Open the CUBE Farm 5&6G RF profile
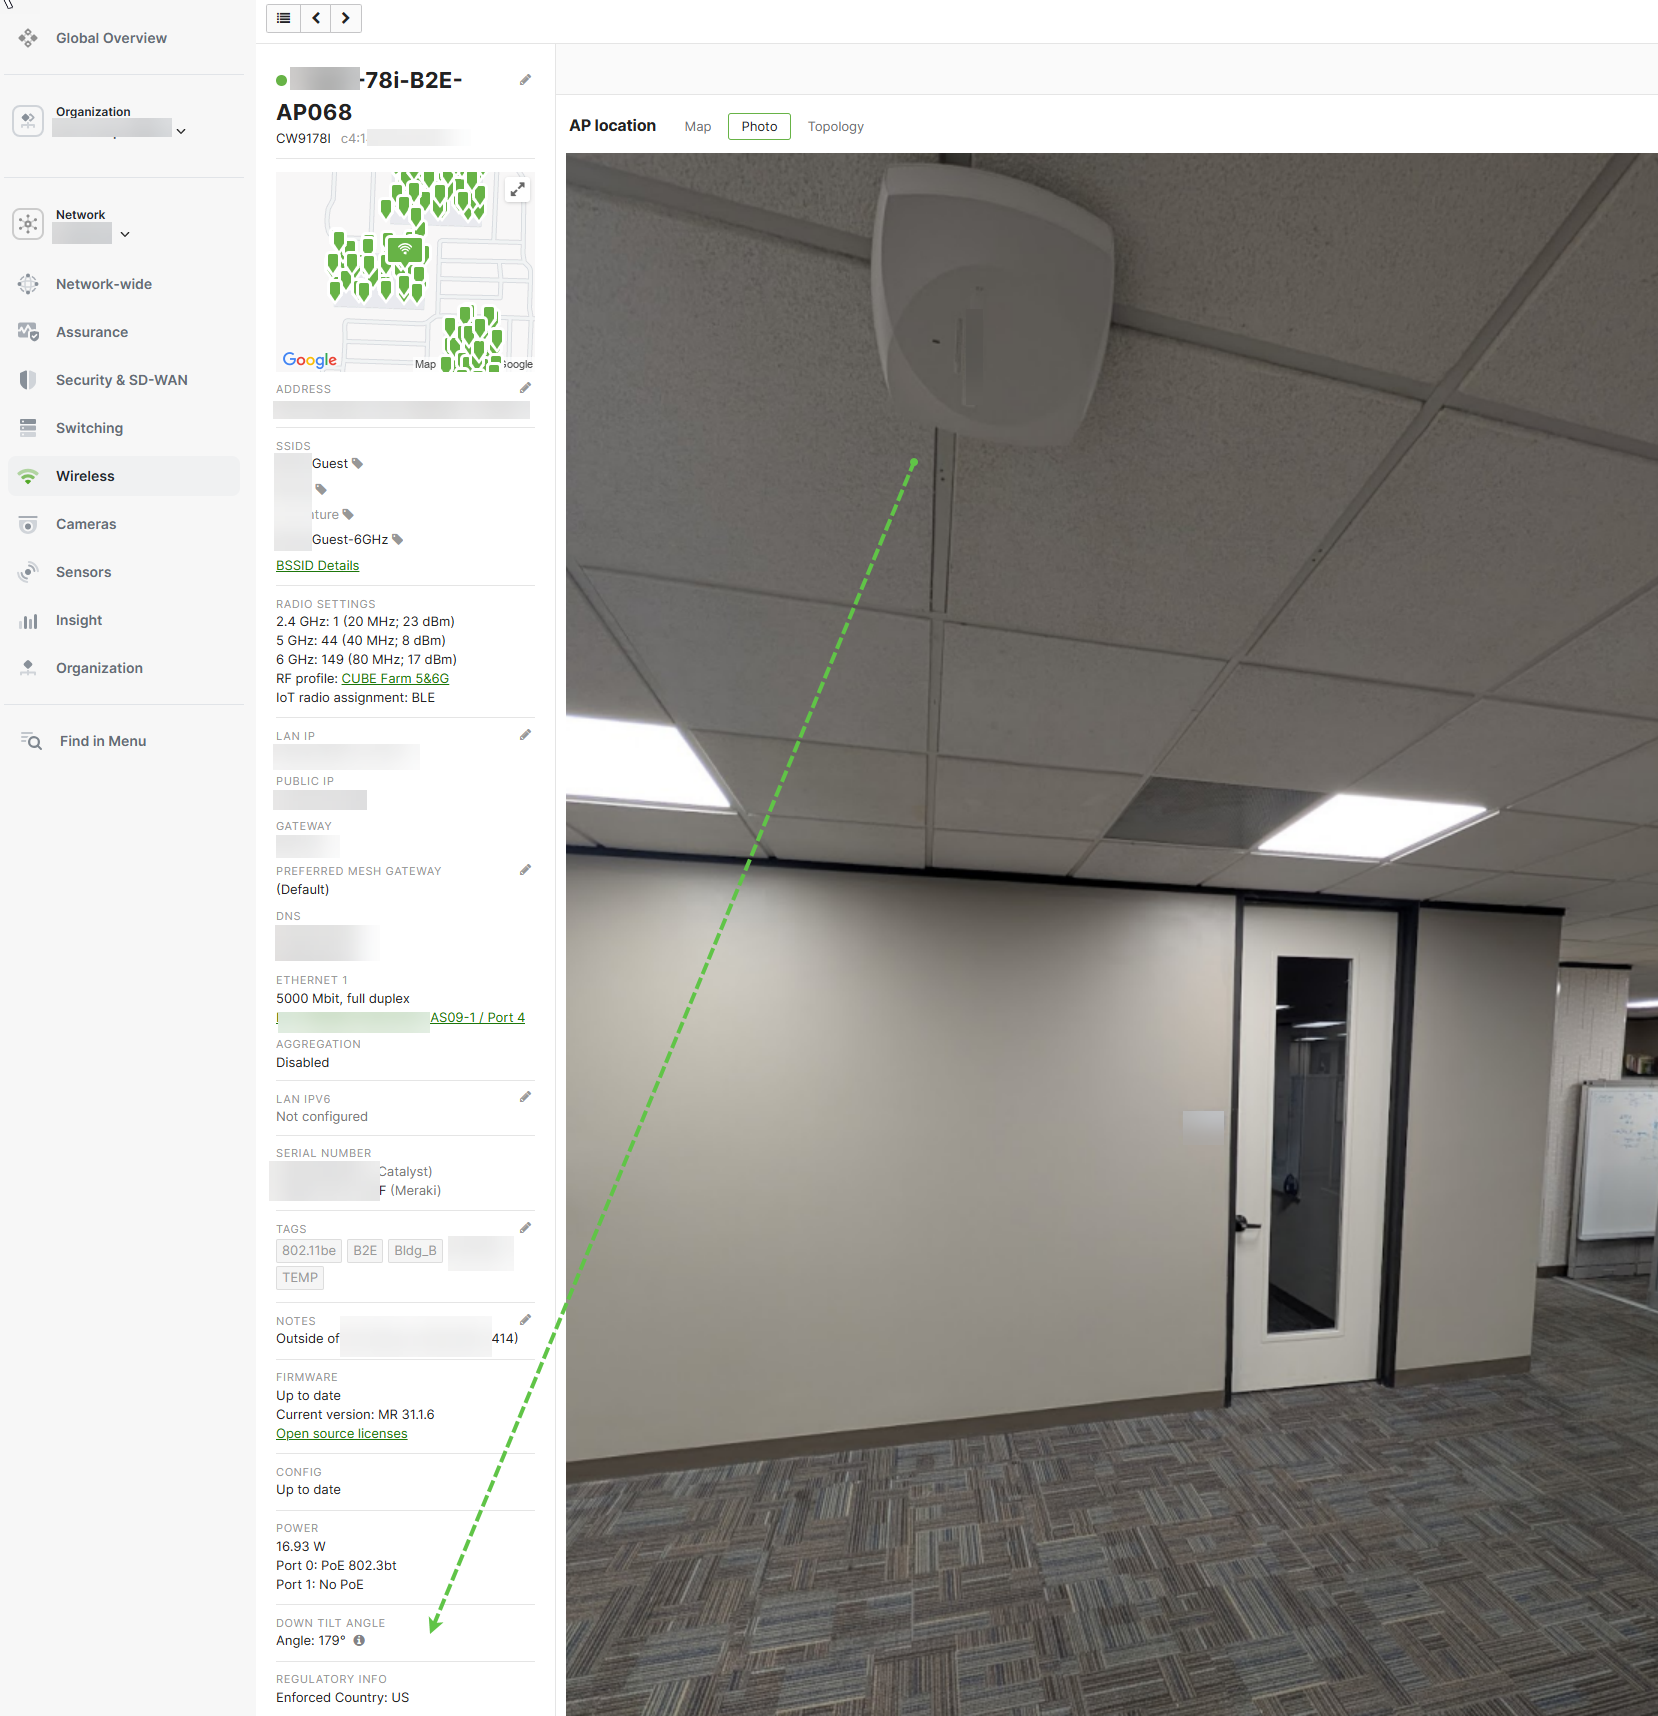This screenshot has width=1658, height=1716. click(x=394, y=678)
